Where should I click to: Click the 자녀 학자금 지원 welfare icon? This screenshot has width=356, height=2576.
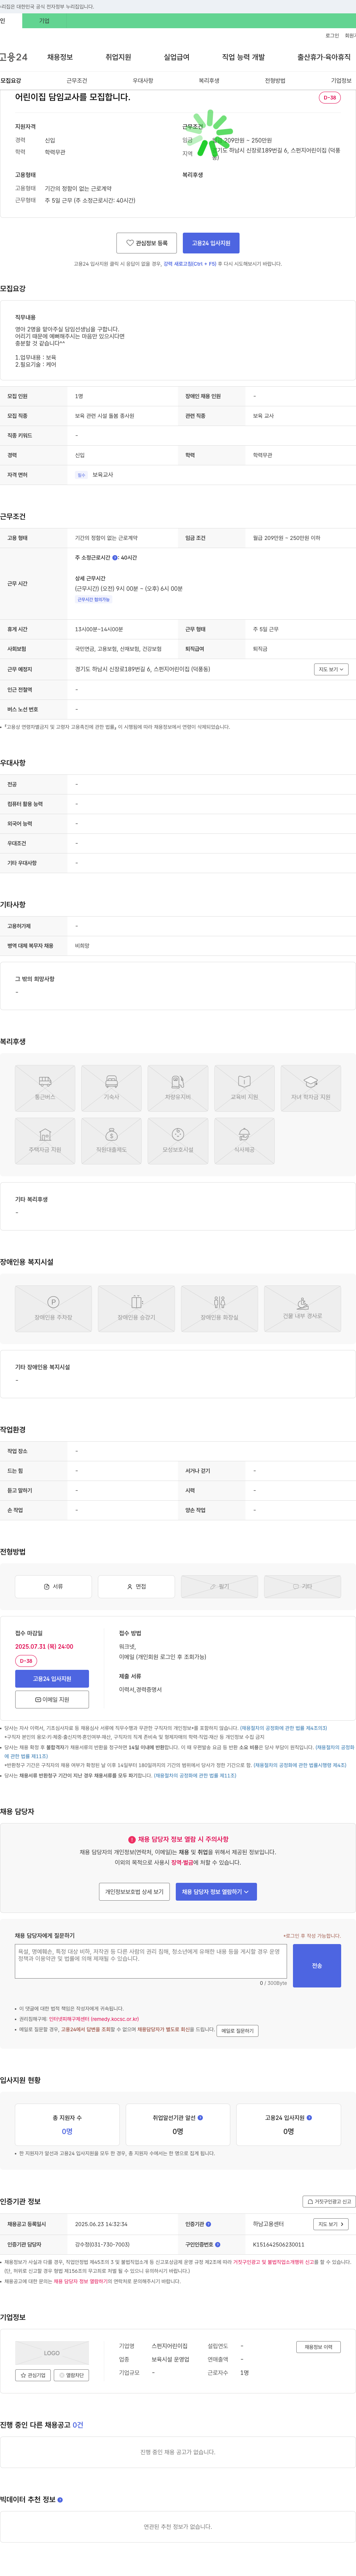point(311,1088)
